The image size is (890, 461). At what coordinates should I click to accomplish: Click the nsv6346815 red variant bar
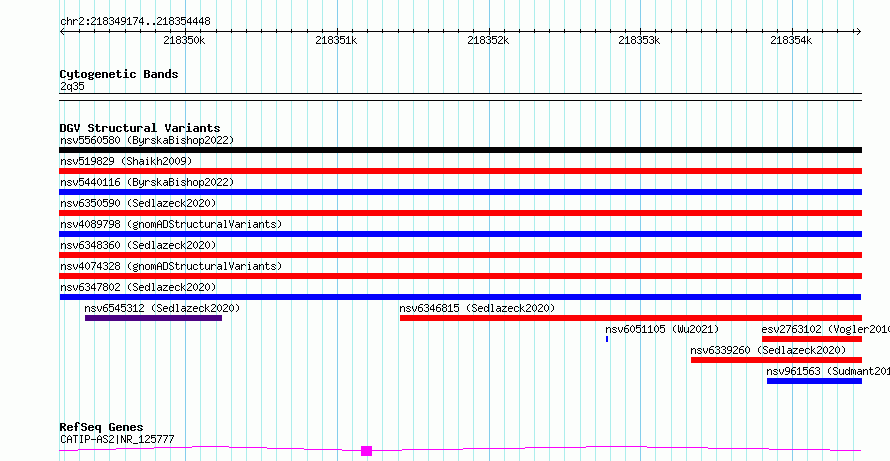pyautogui.click(x=631, y=318)
